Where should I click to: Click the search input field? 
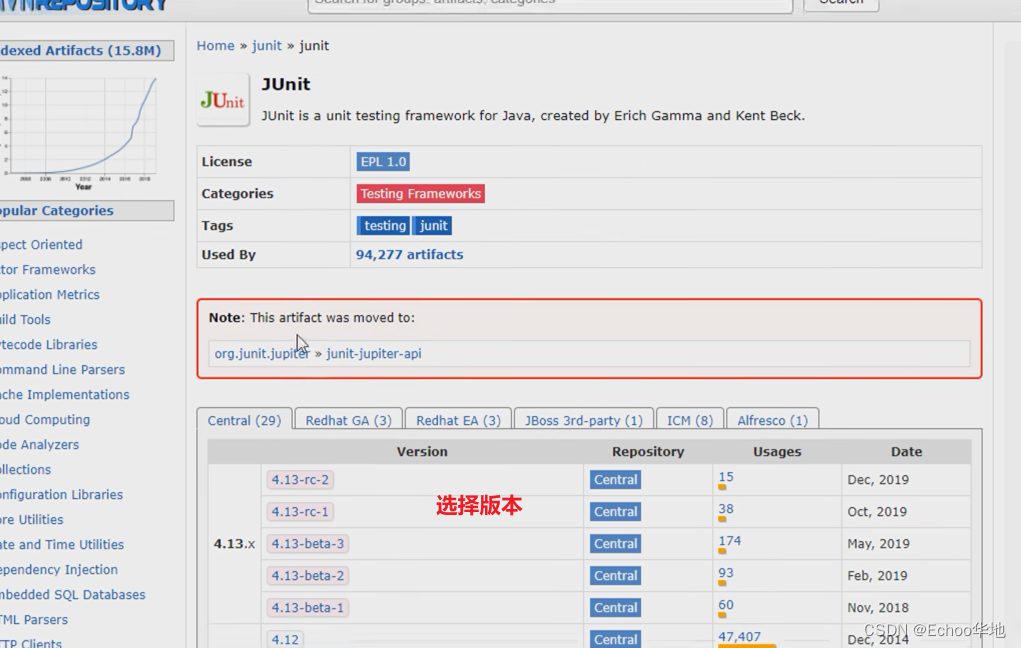(x=550, y=5)
